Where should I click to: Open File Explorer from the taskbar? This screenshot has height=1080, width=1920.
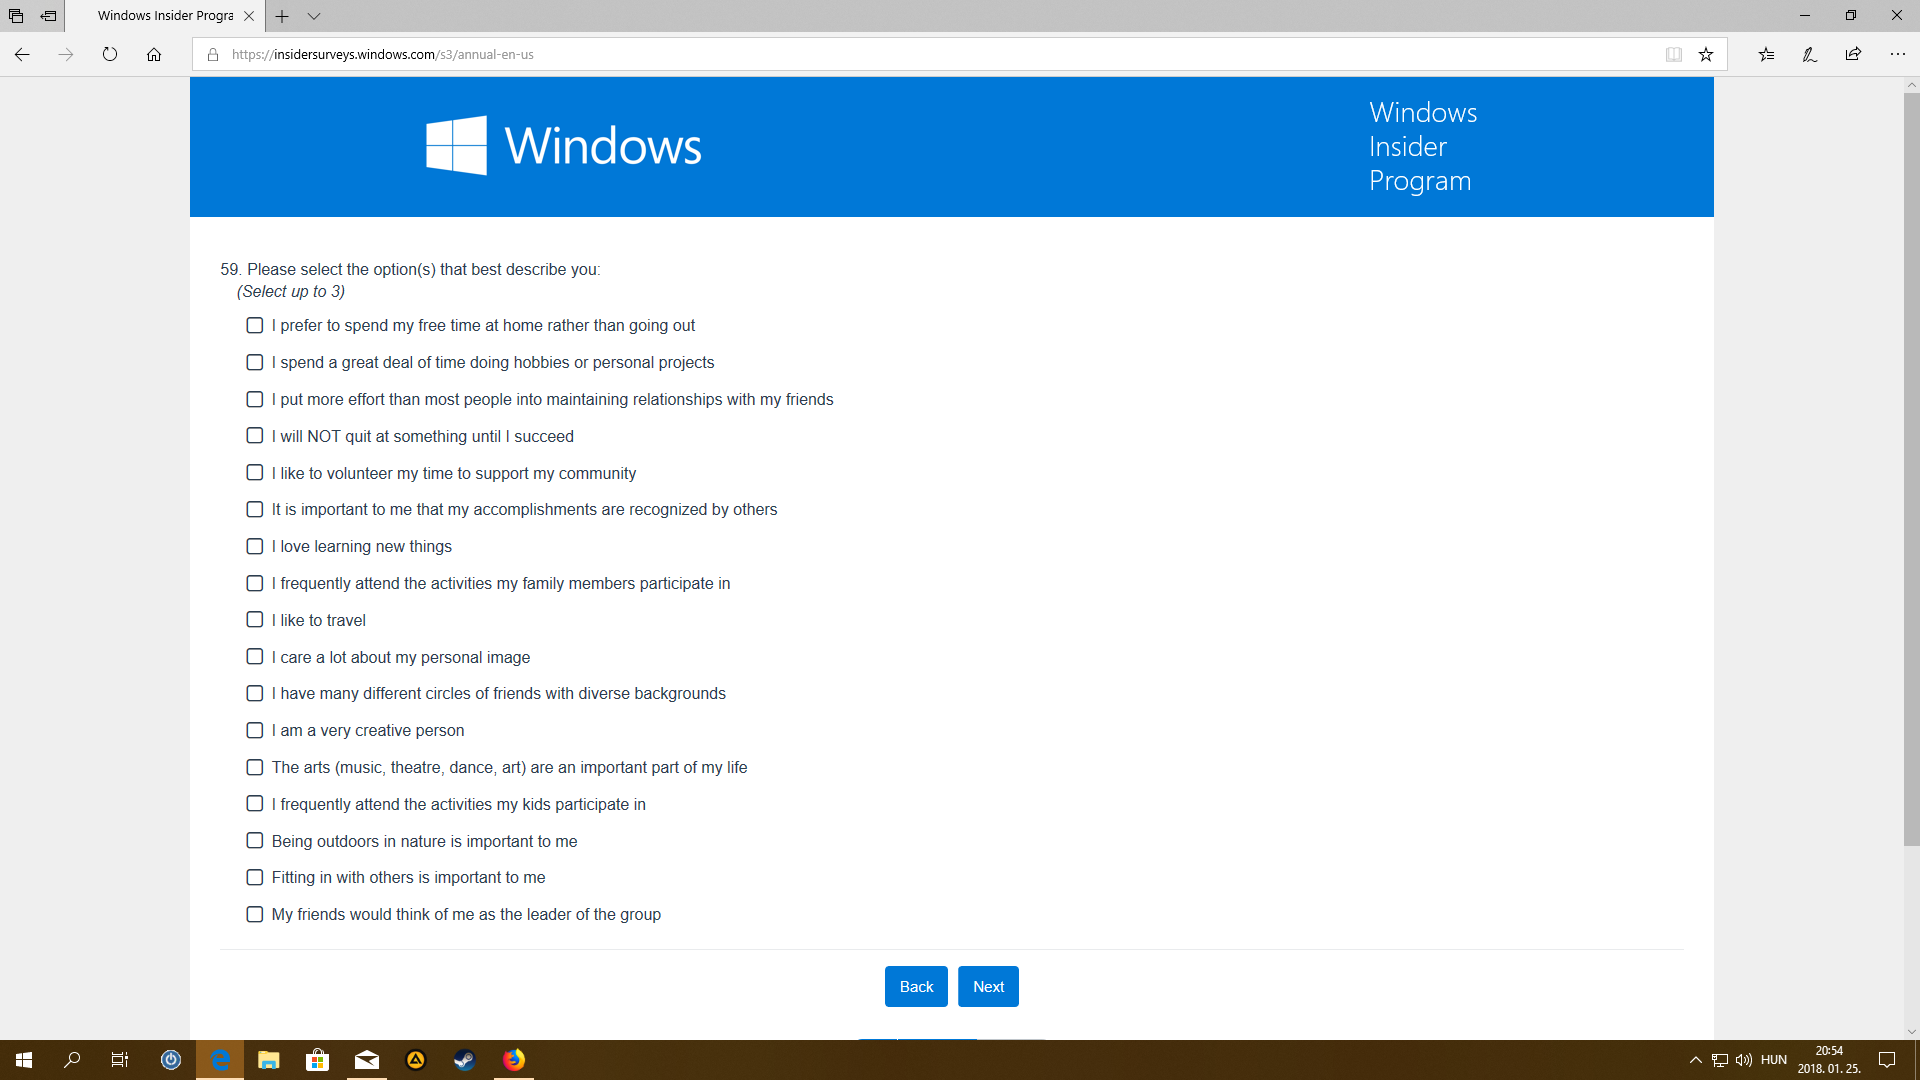[x=269, y=1060]
